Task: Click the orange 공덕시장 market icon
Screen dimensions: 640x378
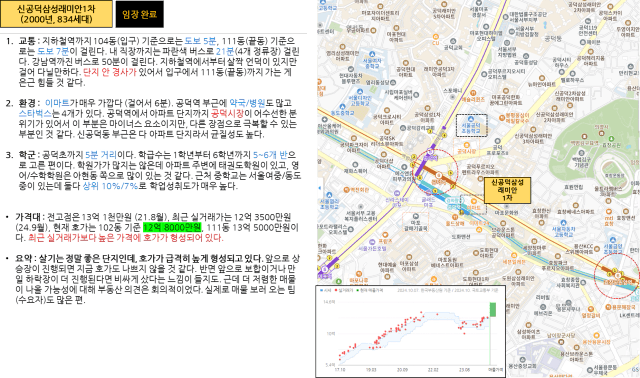Action: click(467, 145)
